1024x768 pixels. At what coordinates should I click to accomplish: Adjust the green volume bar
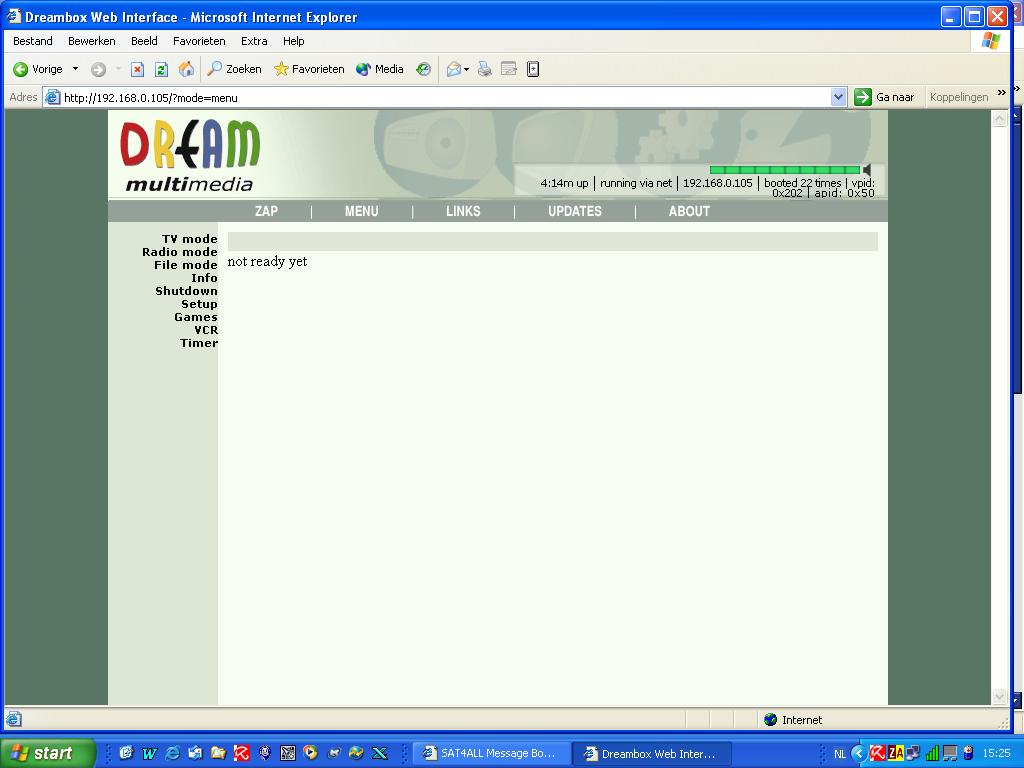click(784, 170)
